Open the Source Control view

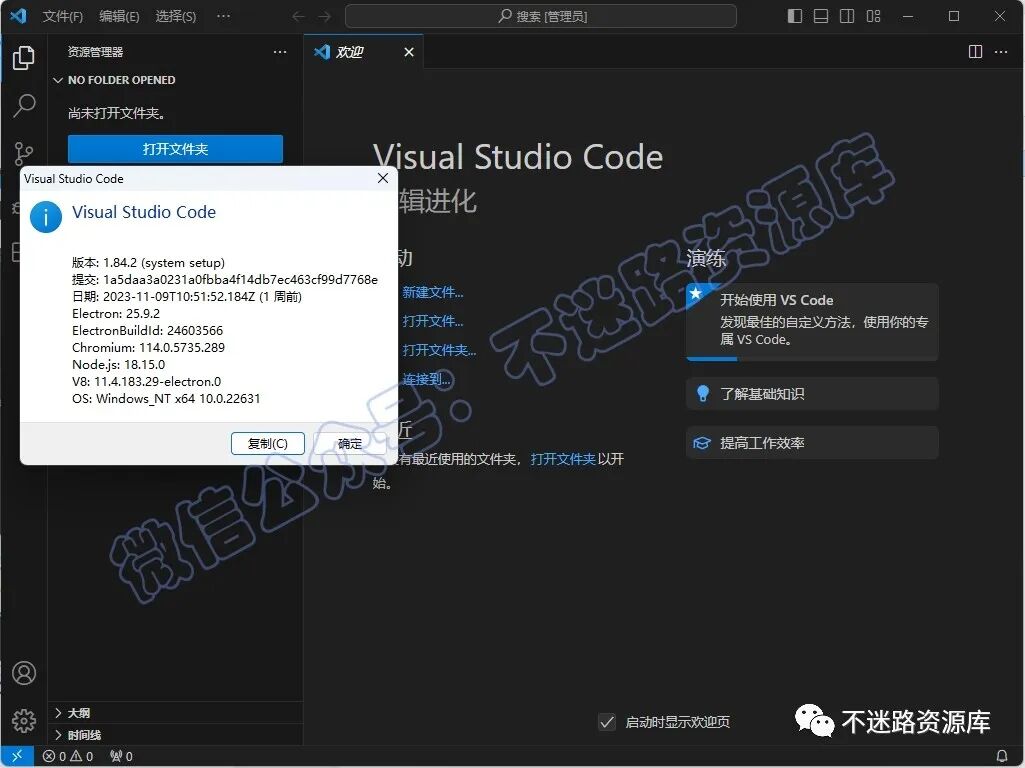24,153
